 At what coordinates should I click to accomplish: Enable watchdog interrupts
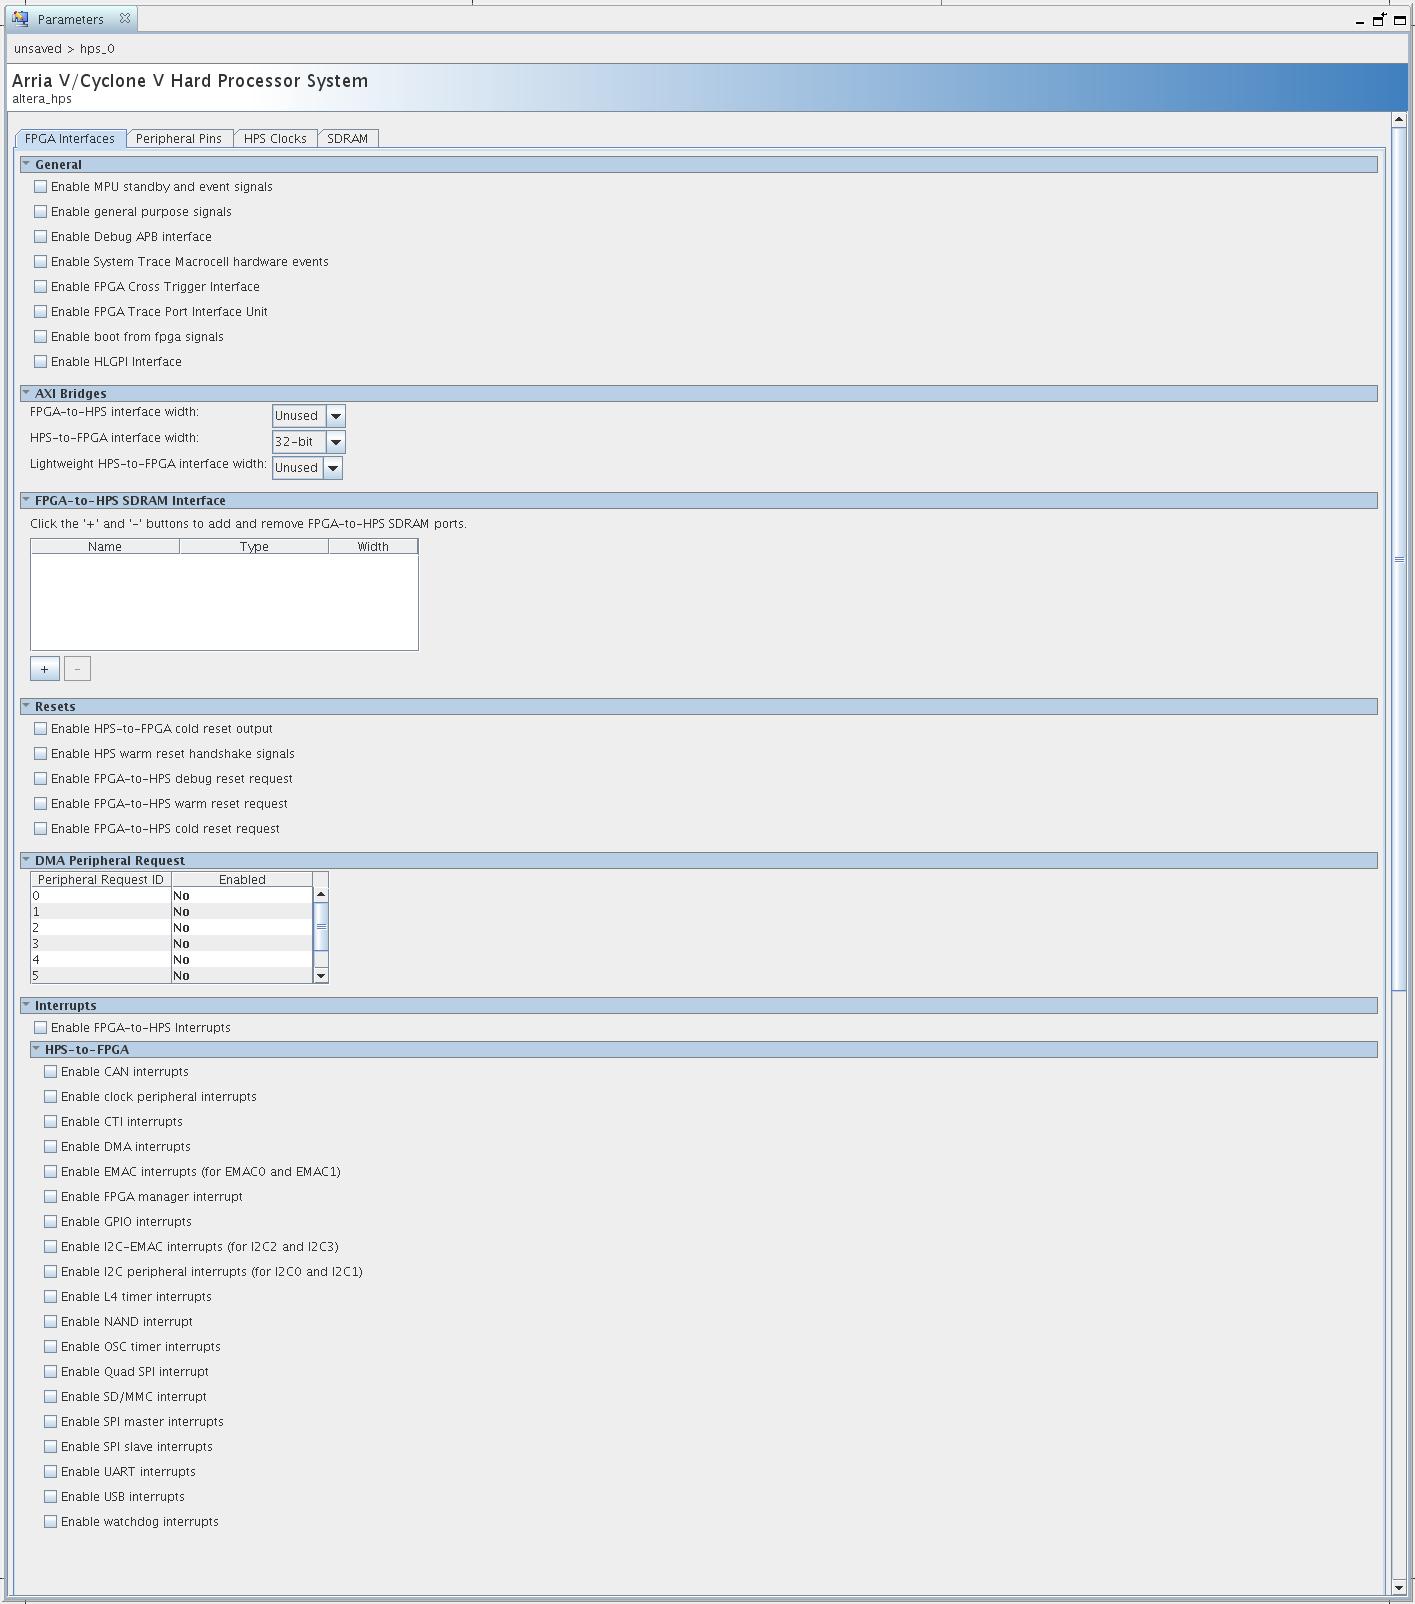point(51,1522)
